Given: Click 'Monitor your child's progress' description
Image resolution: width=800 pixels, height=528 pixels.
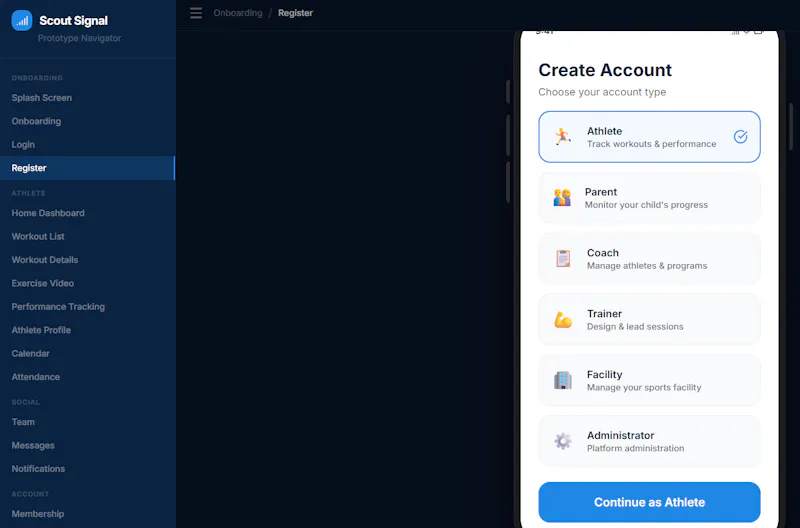Looking at the screenshot, I should 646,205.
